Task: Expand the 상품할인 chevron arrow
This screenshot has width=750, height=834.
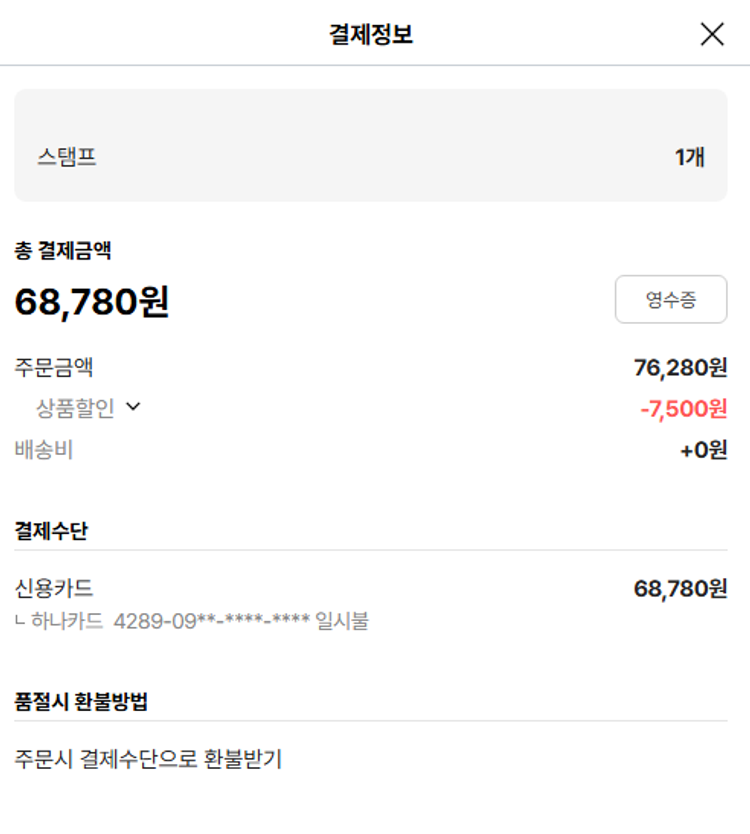Action: [x=133, y=407]
